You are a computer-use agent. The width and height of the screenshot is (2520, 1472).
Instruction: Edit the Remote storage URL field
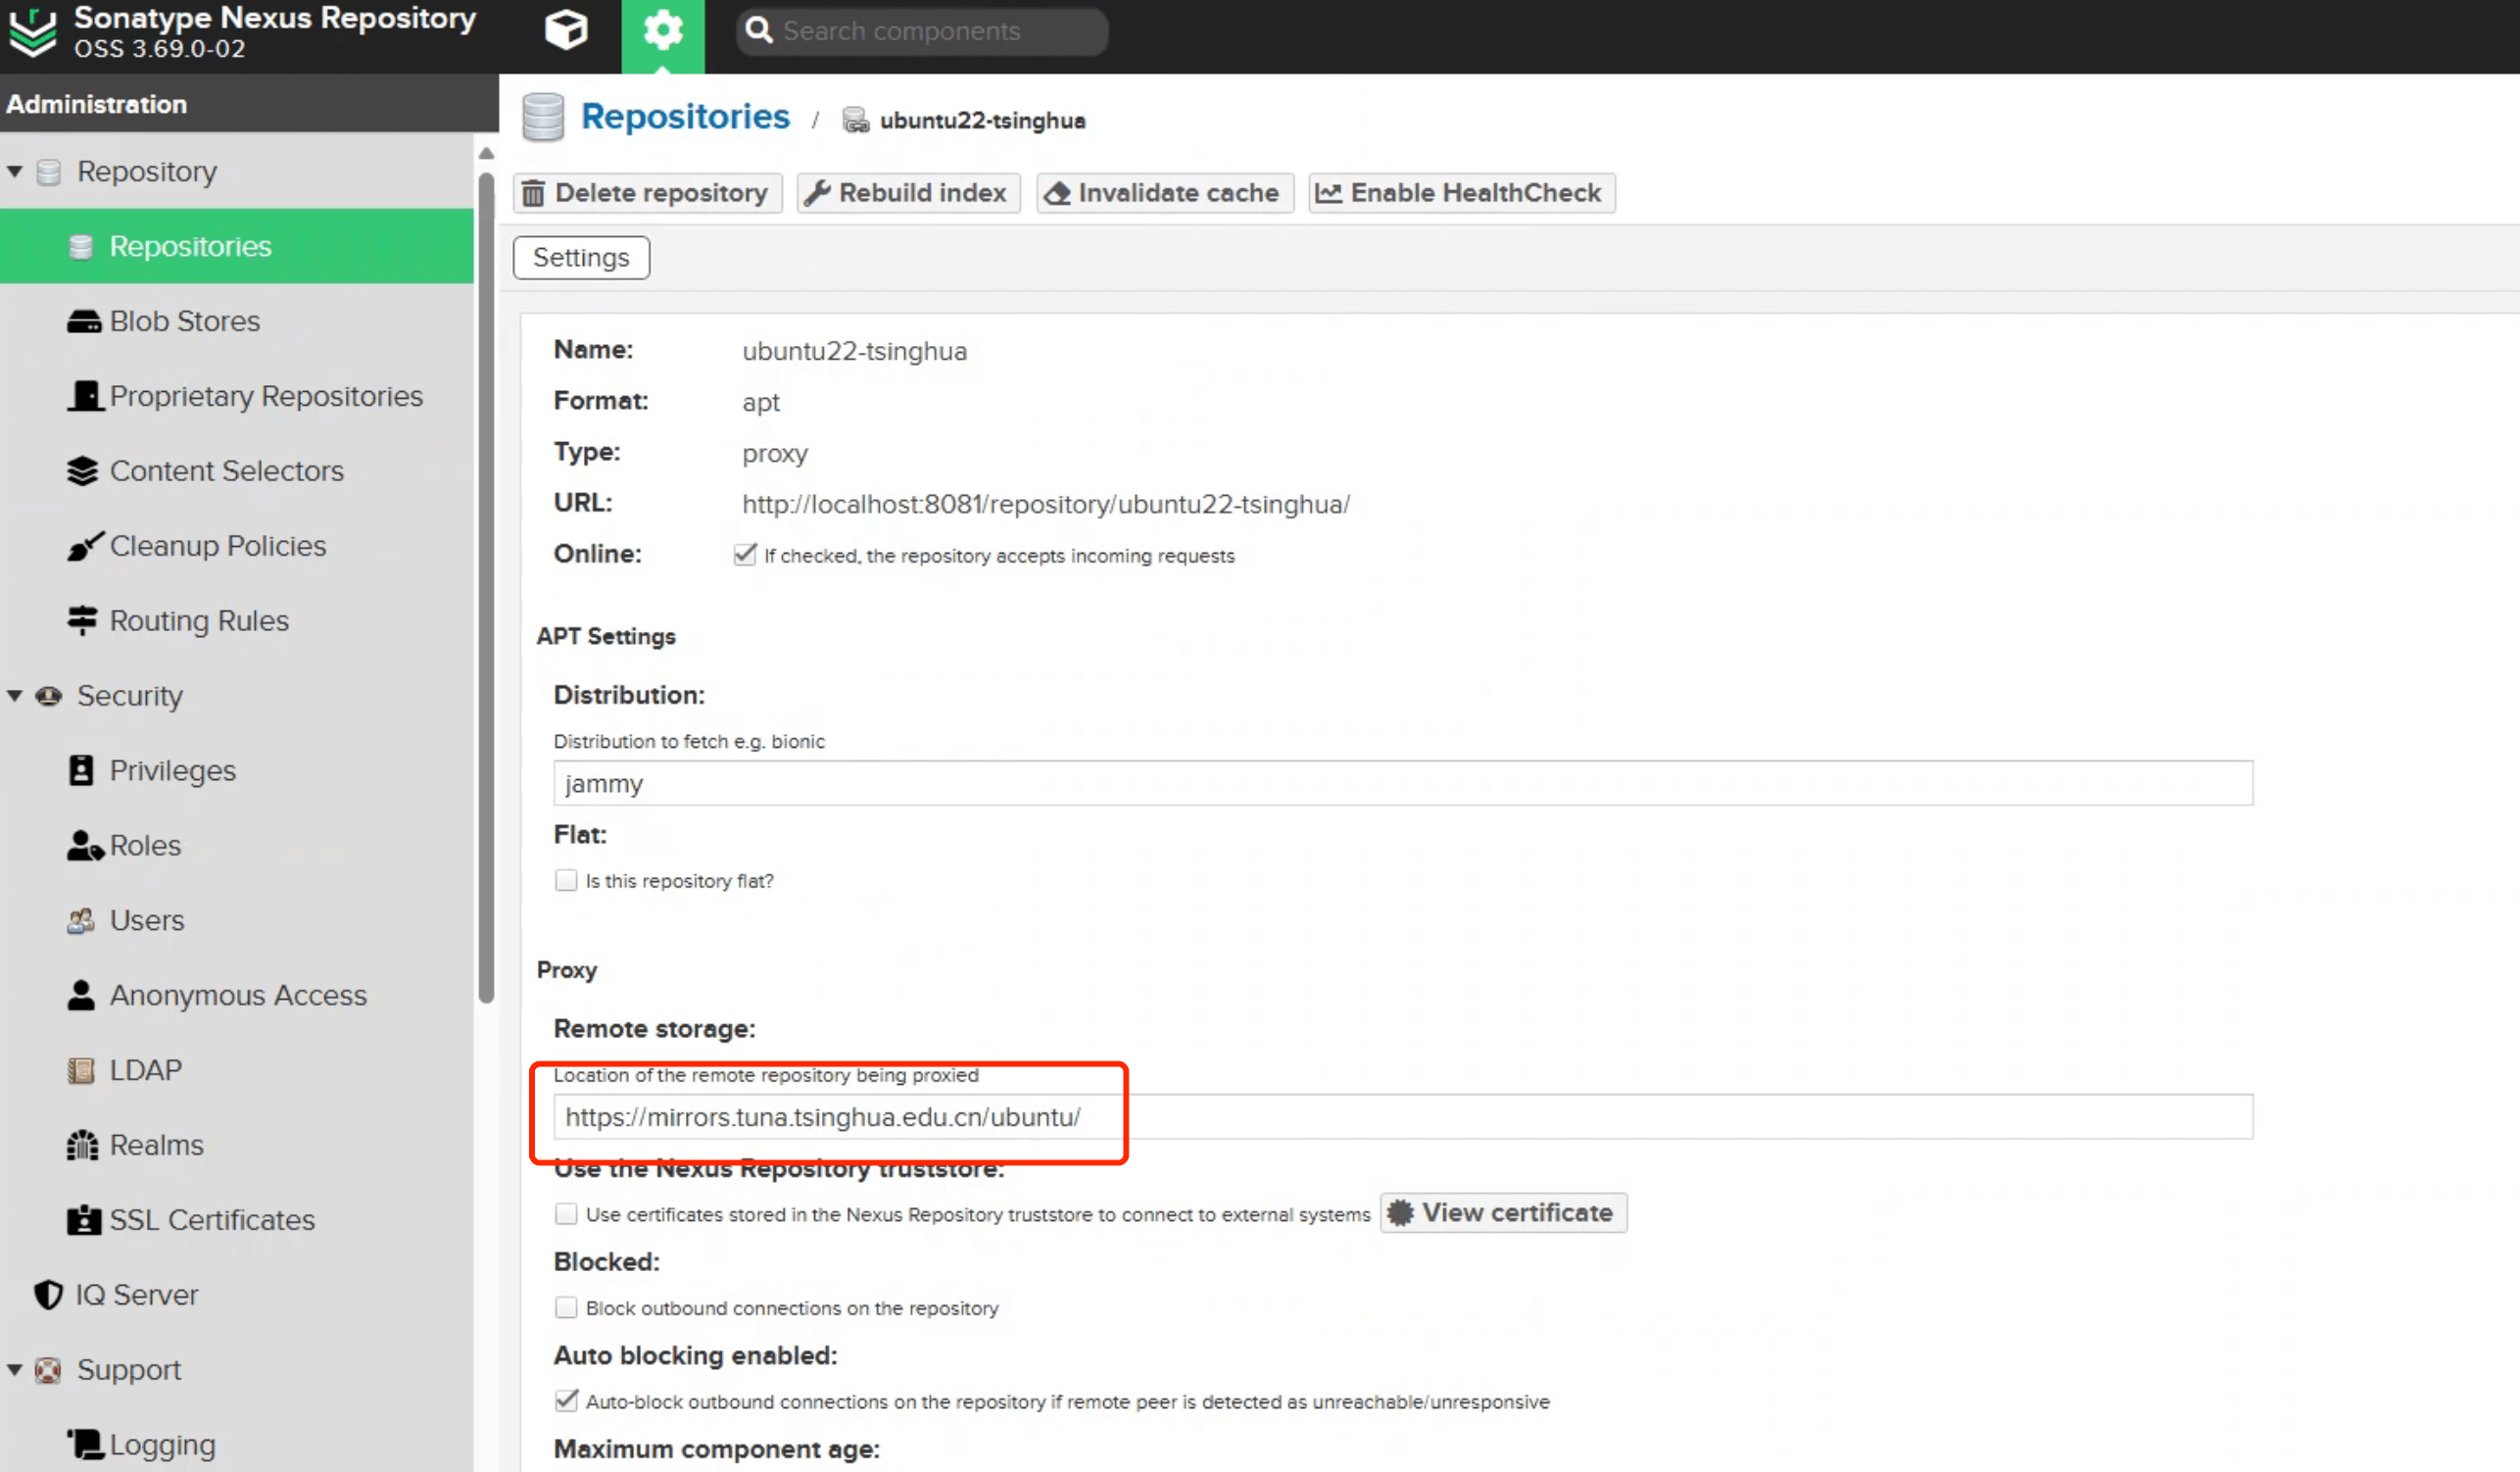click(x=1403, y=1117)
